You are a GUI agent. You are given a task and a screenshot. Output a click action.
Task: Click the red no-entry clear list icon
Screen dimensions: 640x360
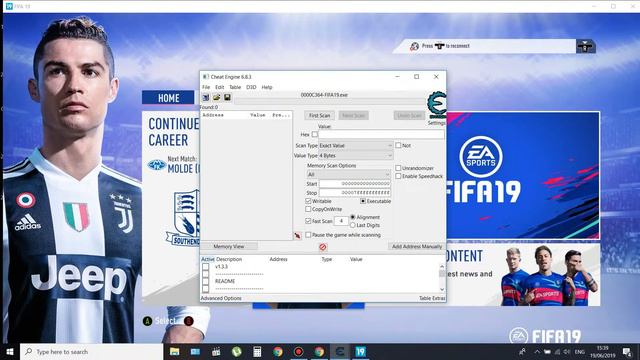pos(322,247)
